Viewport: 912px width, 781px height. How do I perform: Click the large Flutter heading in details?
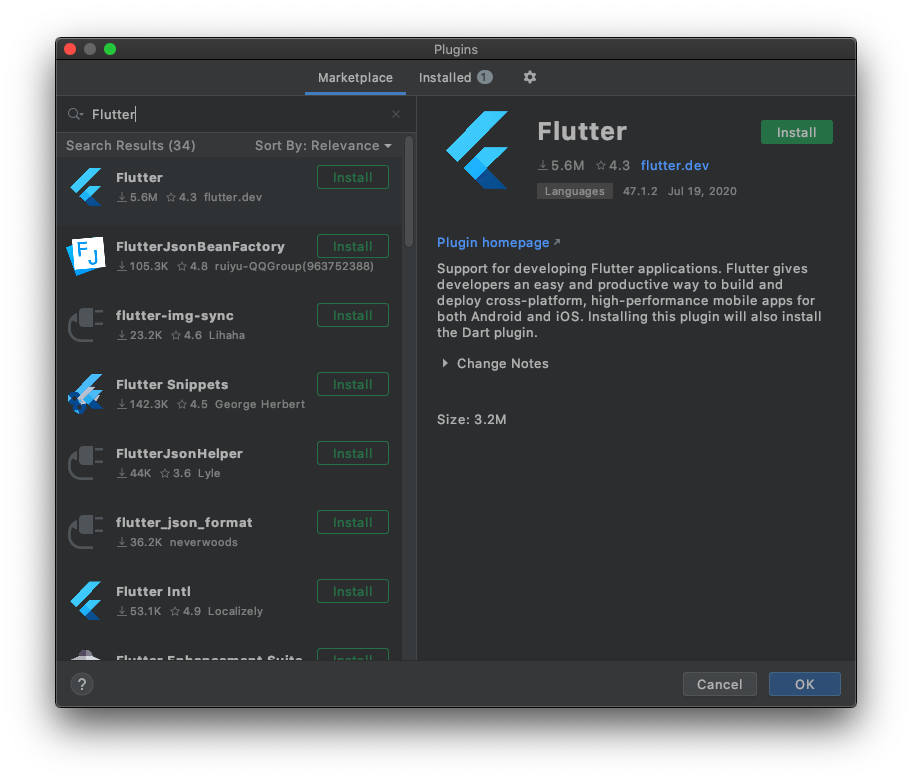582,131
